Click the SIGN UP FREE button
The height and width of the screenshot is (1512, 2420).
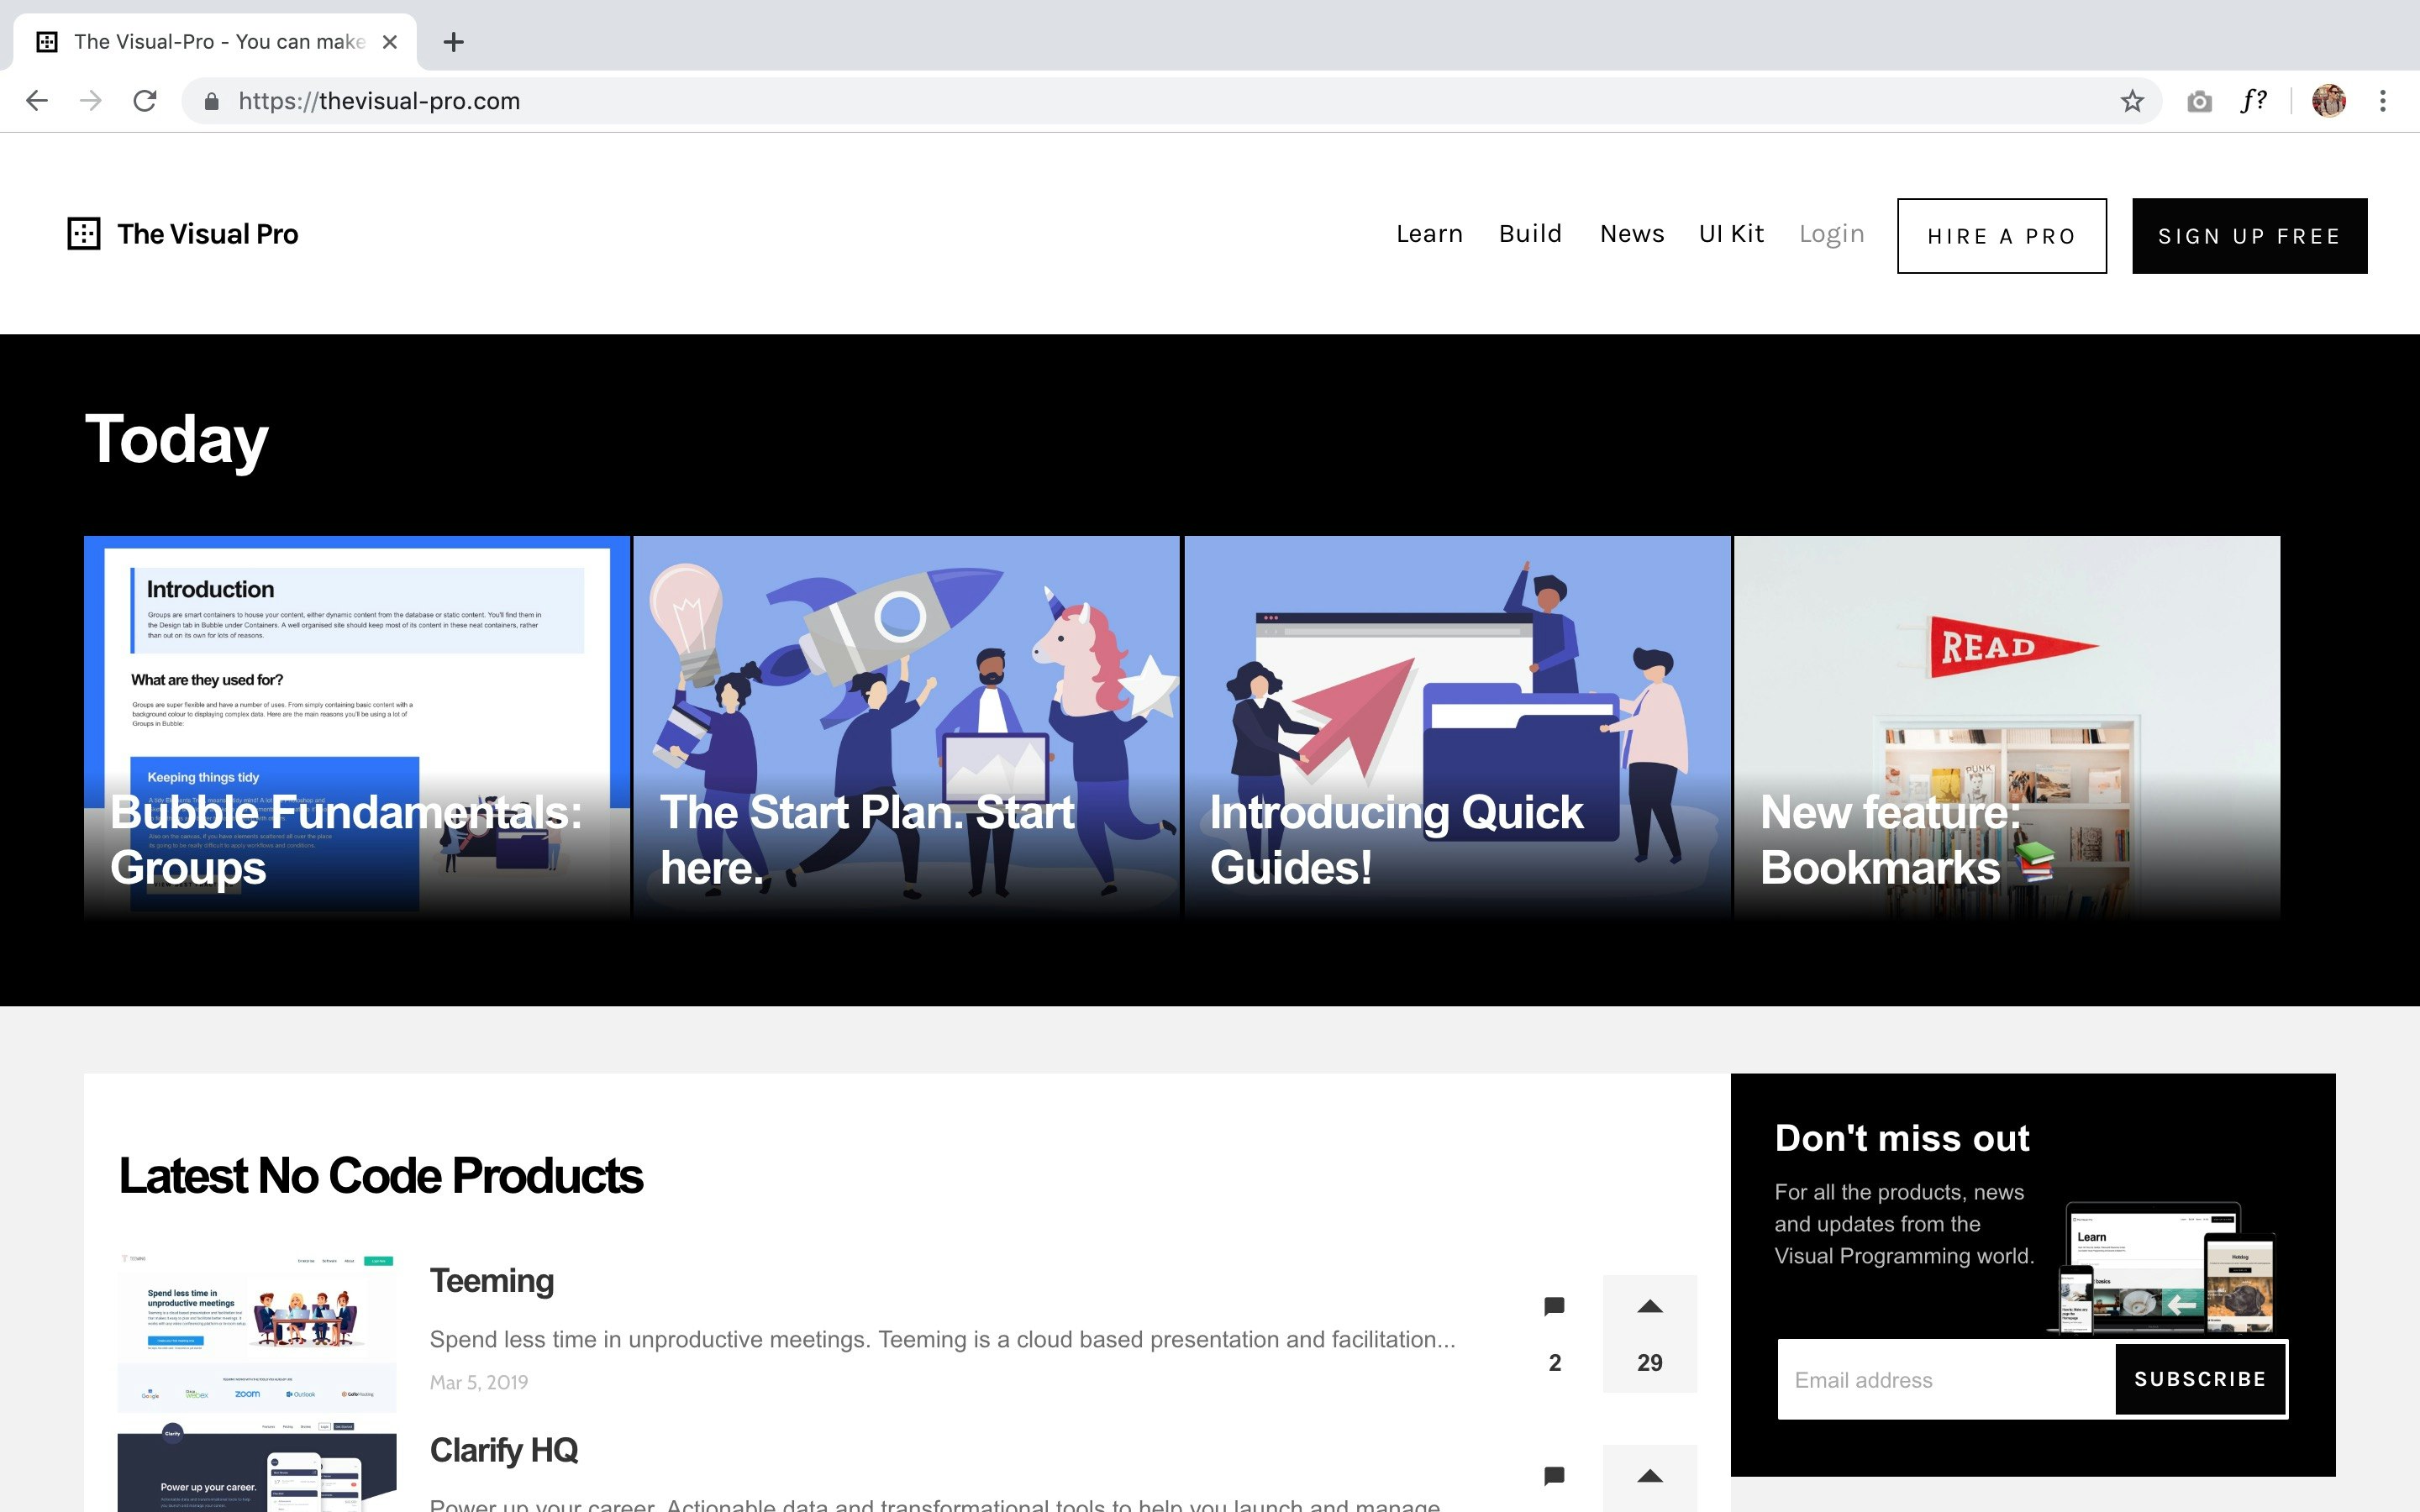2248,236
